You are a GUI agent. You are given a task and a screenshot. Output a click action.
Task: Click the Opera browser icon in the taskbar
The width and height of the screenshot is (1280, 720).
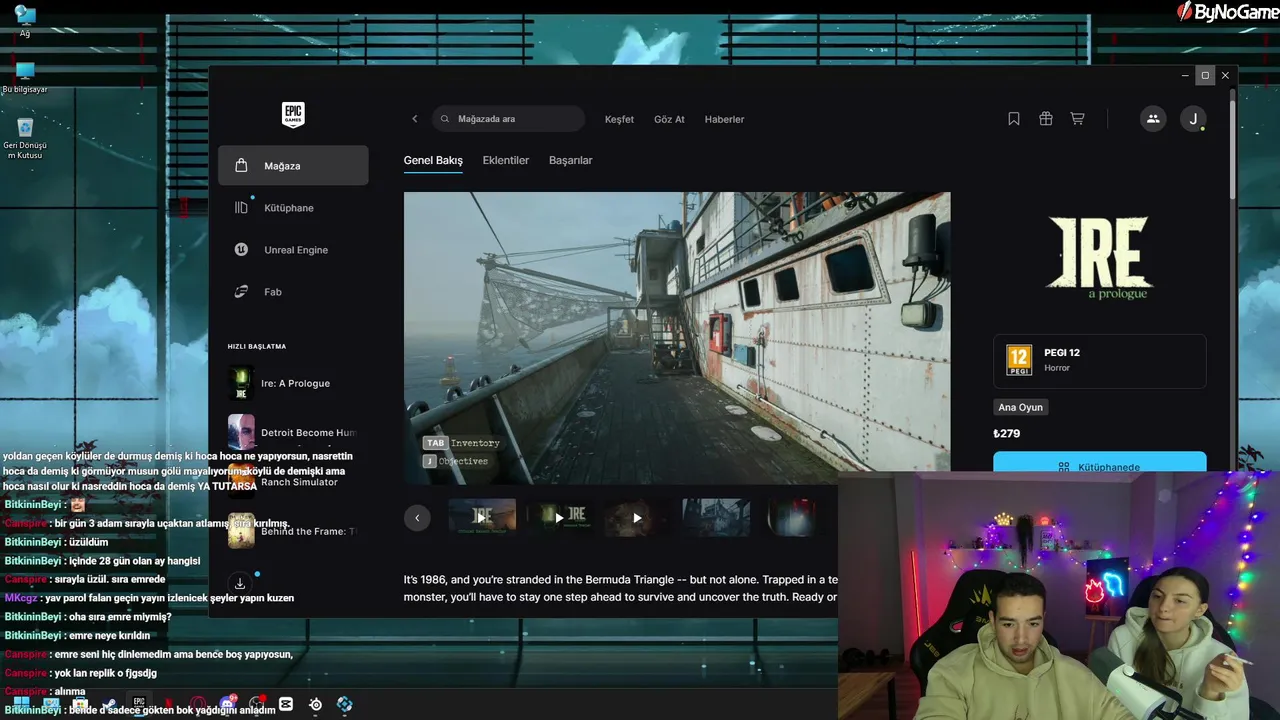[x=198, y=704]
